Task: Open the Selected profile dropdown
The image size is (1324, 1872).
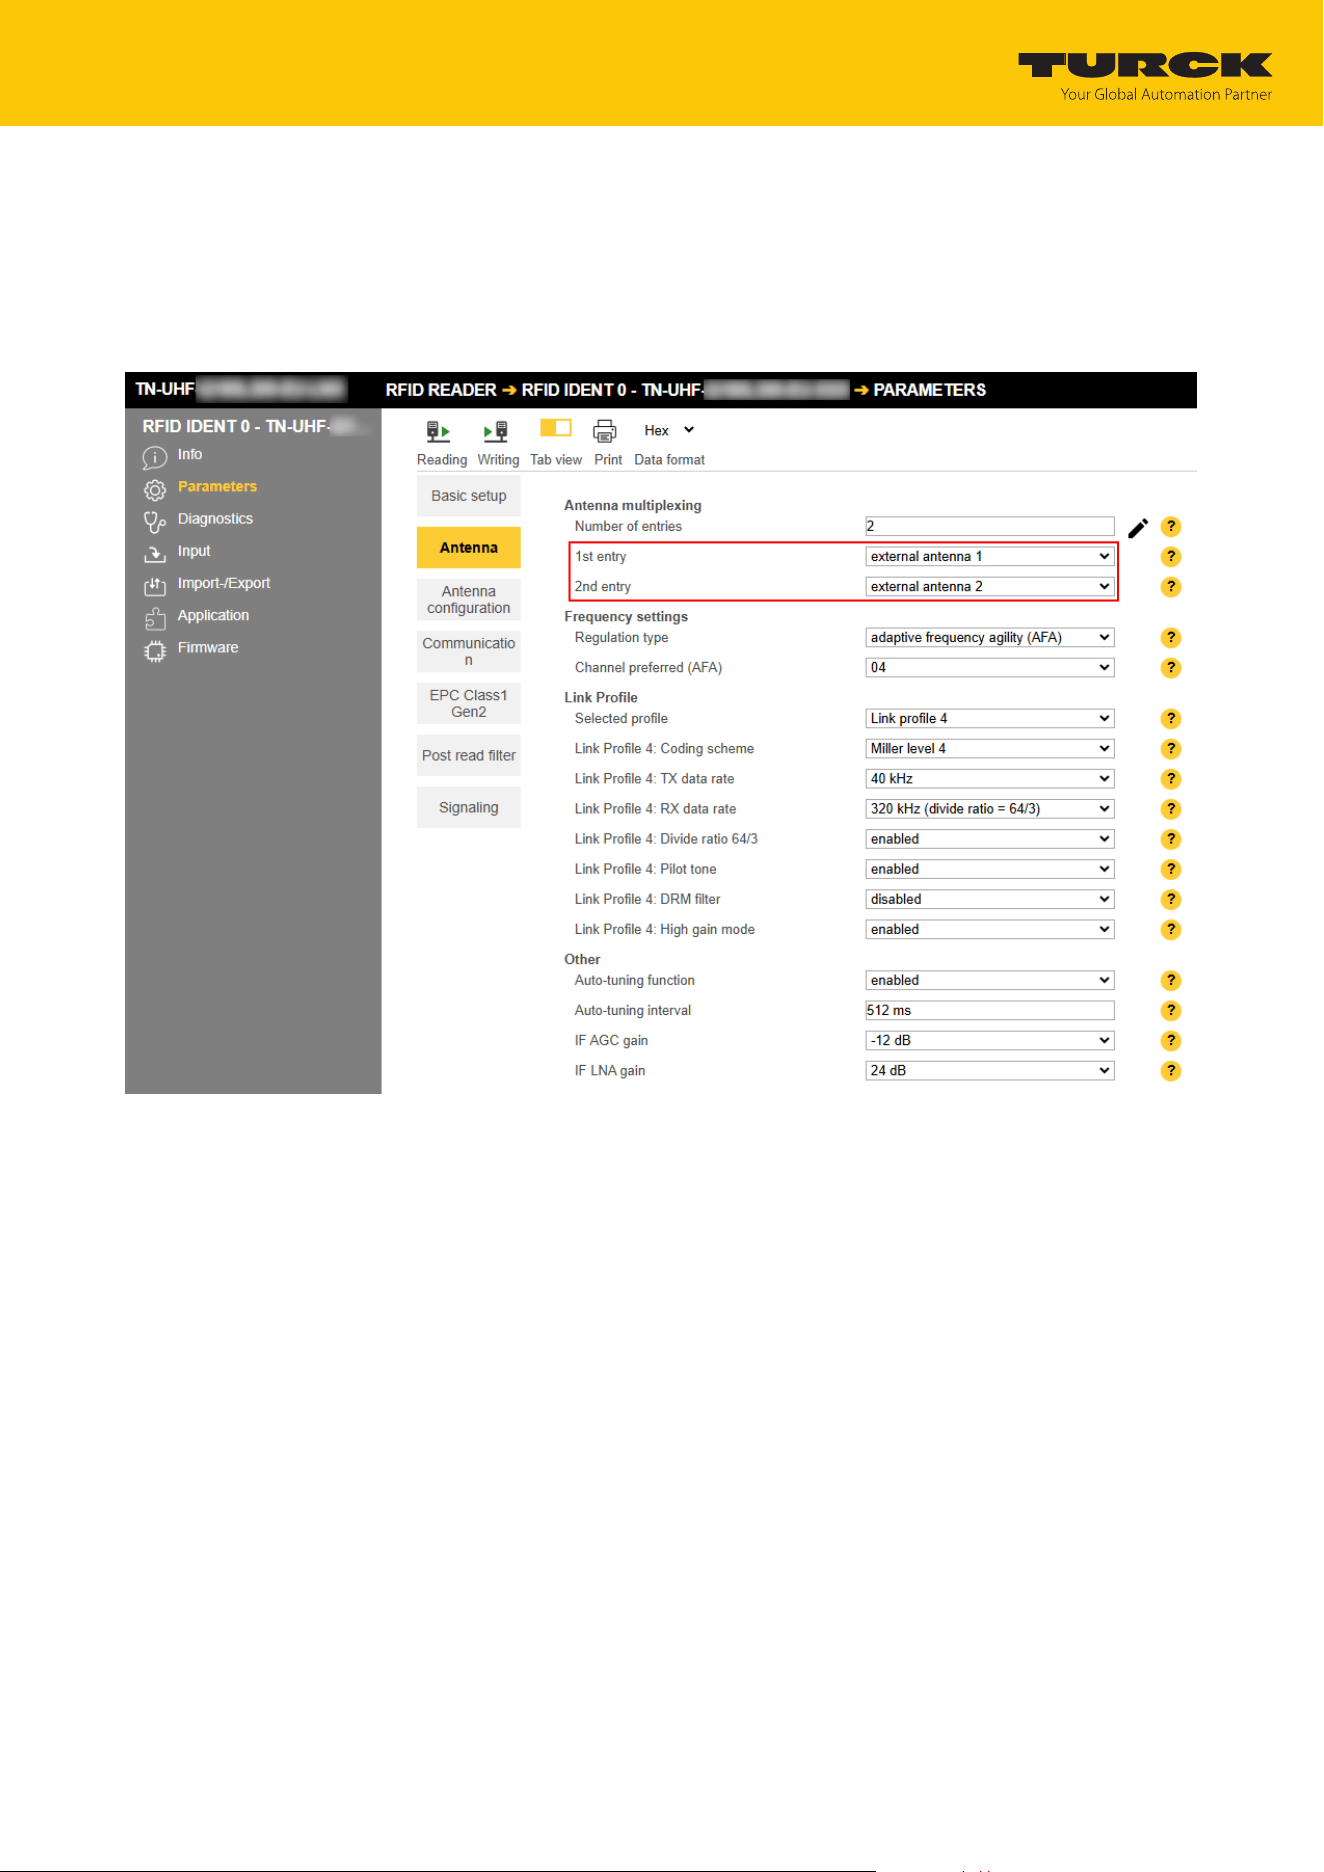Action: click(x=990, y=719)
